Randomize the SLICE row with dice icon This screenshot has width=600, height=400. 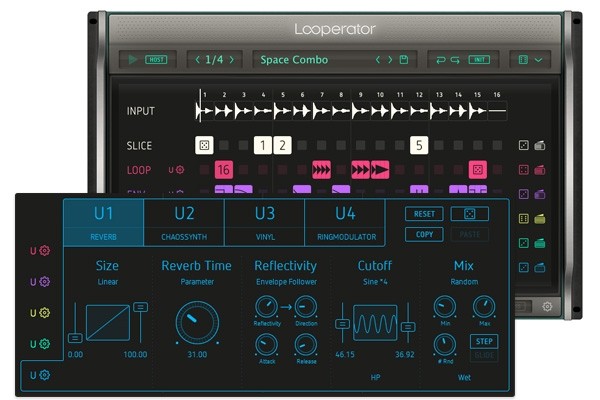click(523, 145)
